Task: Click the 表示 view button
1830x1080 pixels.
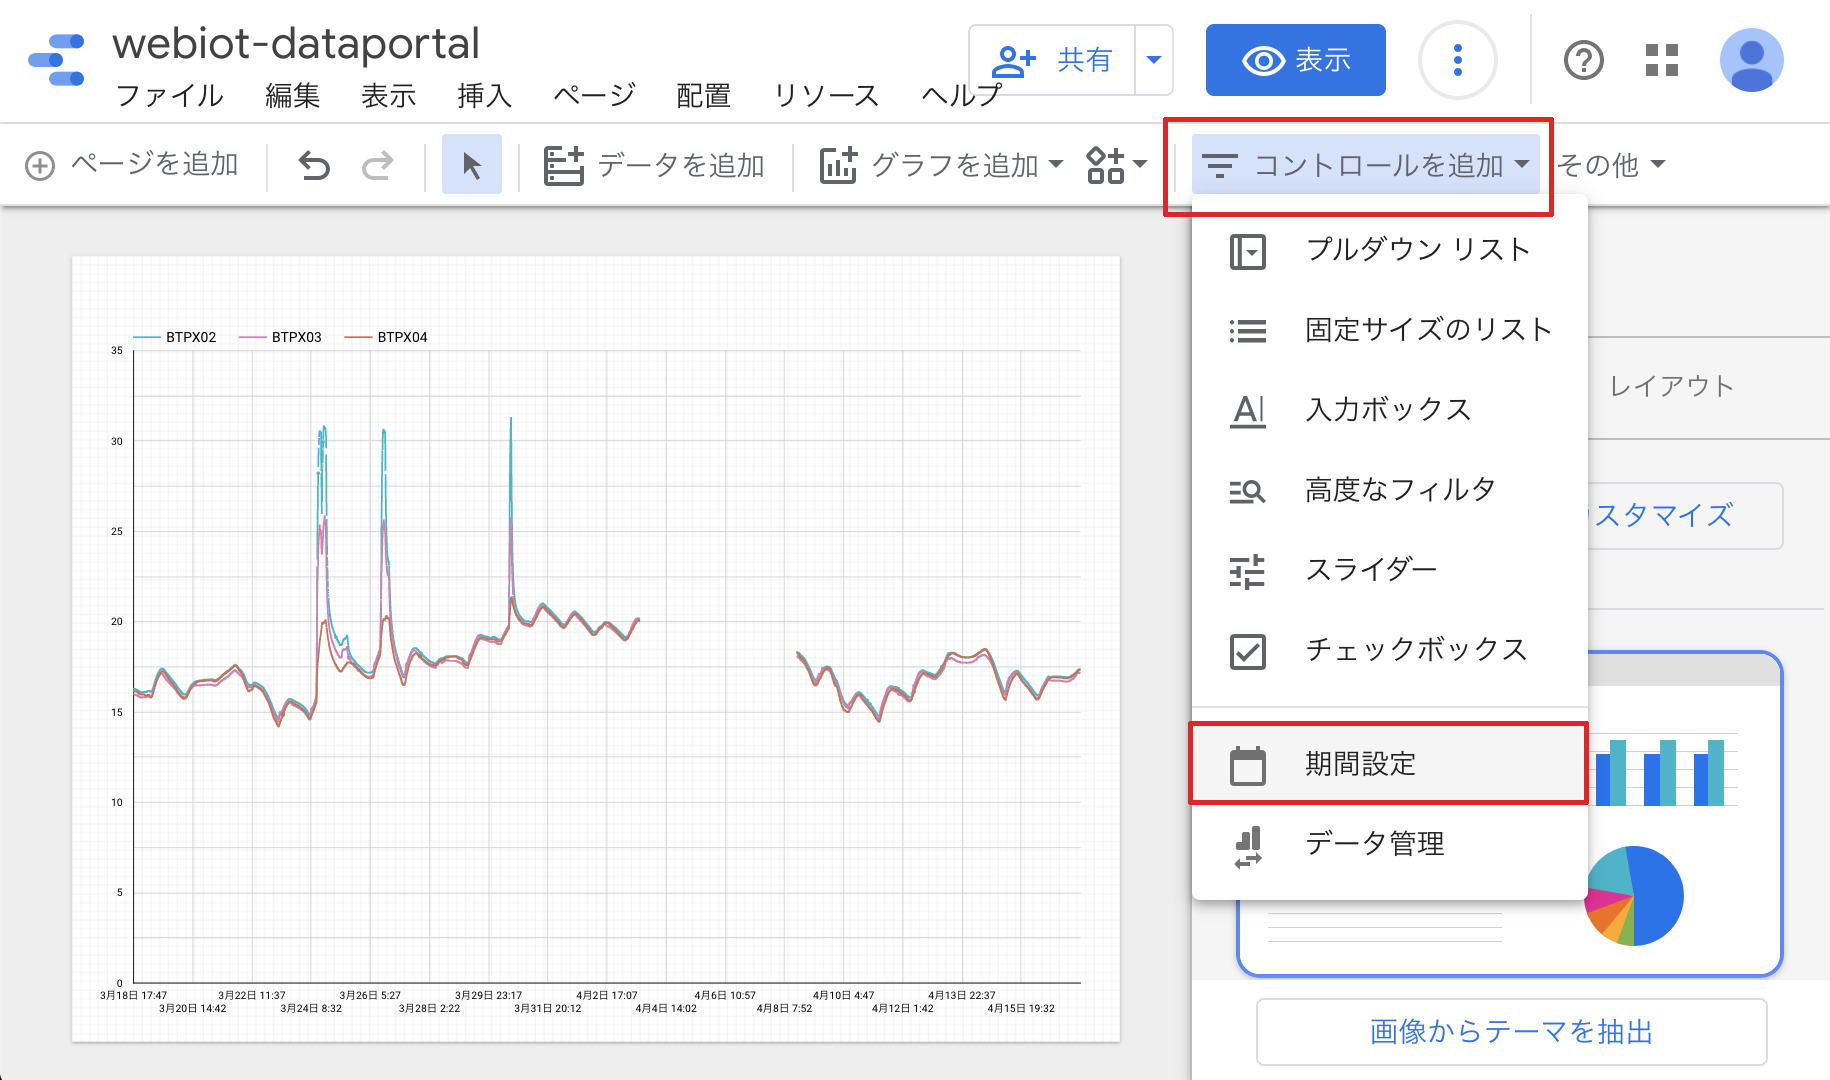Action: click(1295, 59)
